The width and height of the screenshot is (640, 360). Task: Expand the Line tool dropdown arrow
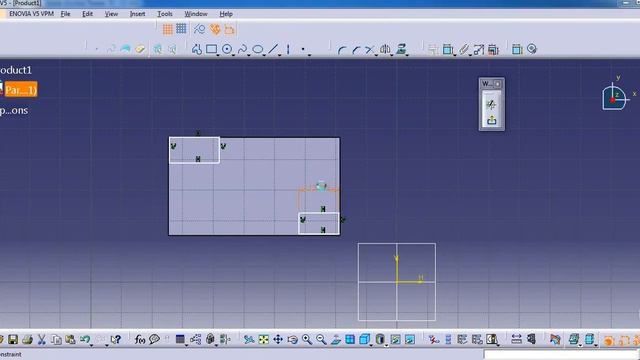click(x=280, y=55)
